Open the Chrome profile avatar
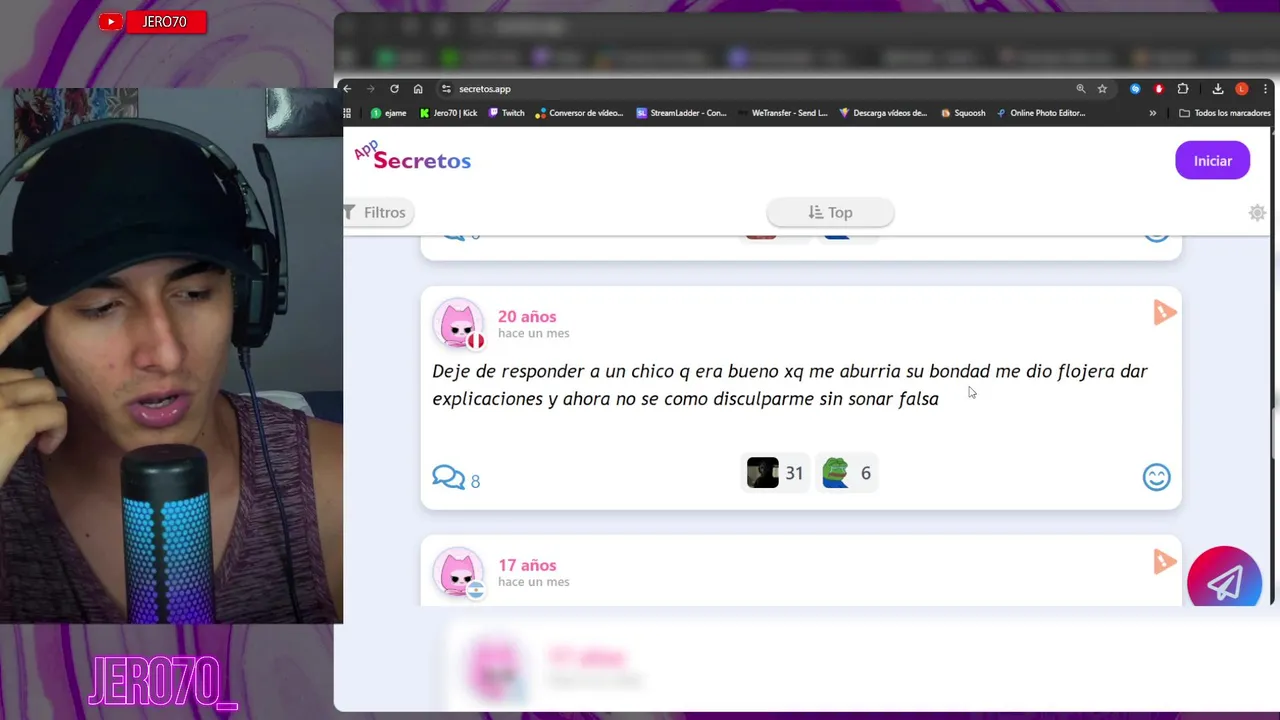Screen dimensions: 1280x720 pos(1242,89)
